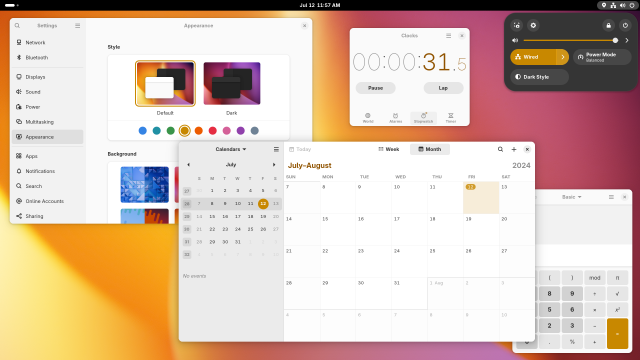The image size is (640, 360).
Task: Go to next month in mini calendar
Action: [x=274, y=164]
